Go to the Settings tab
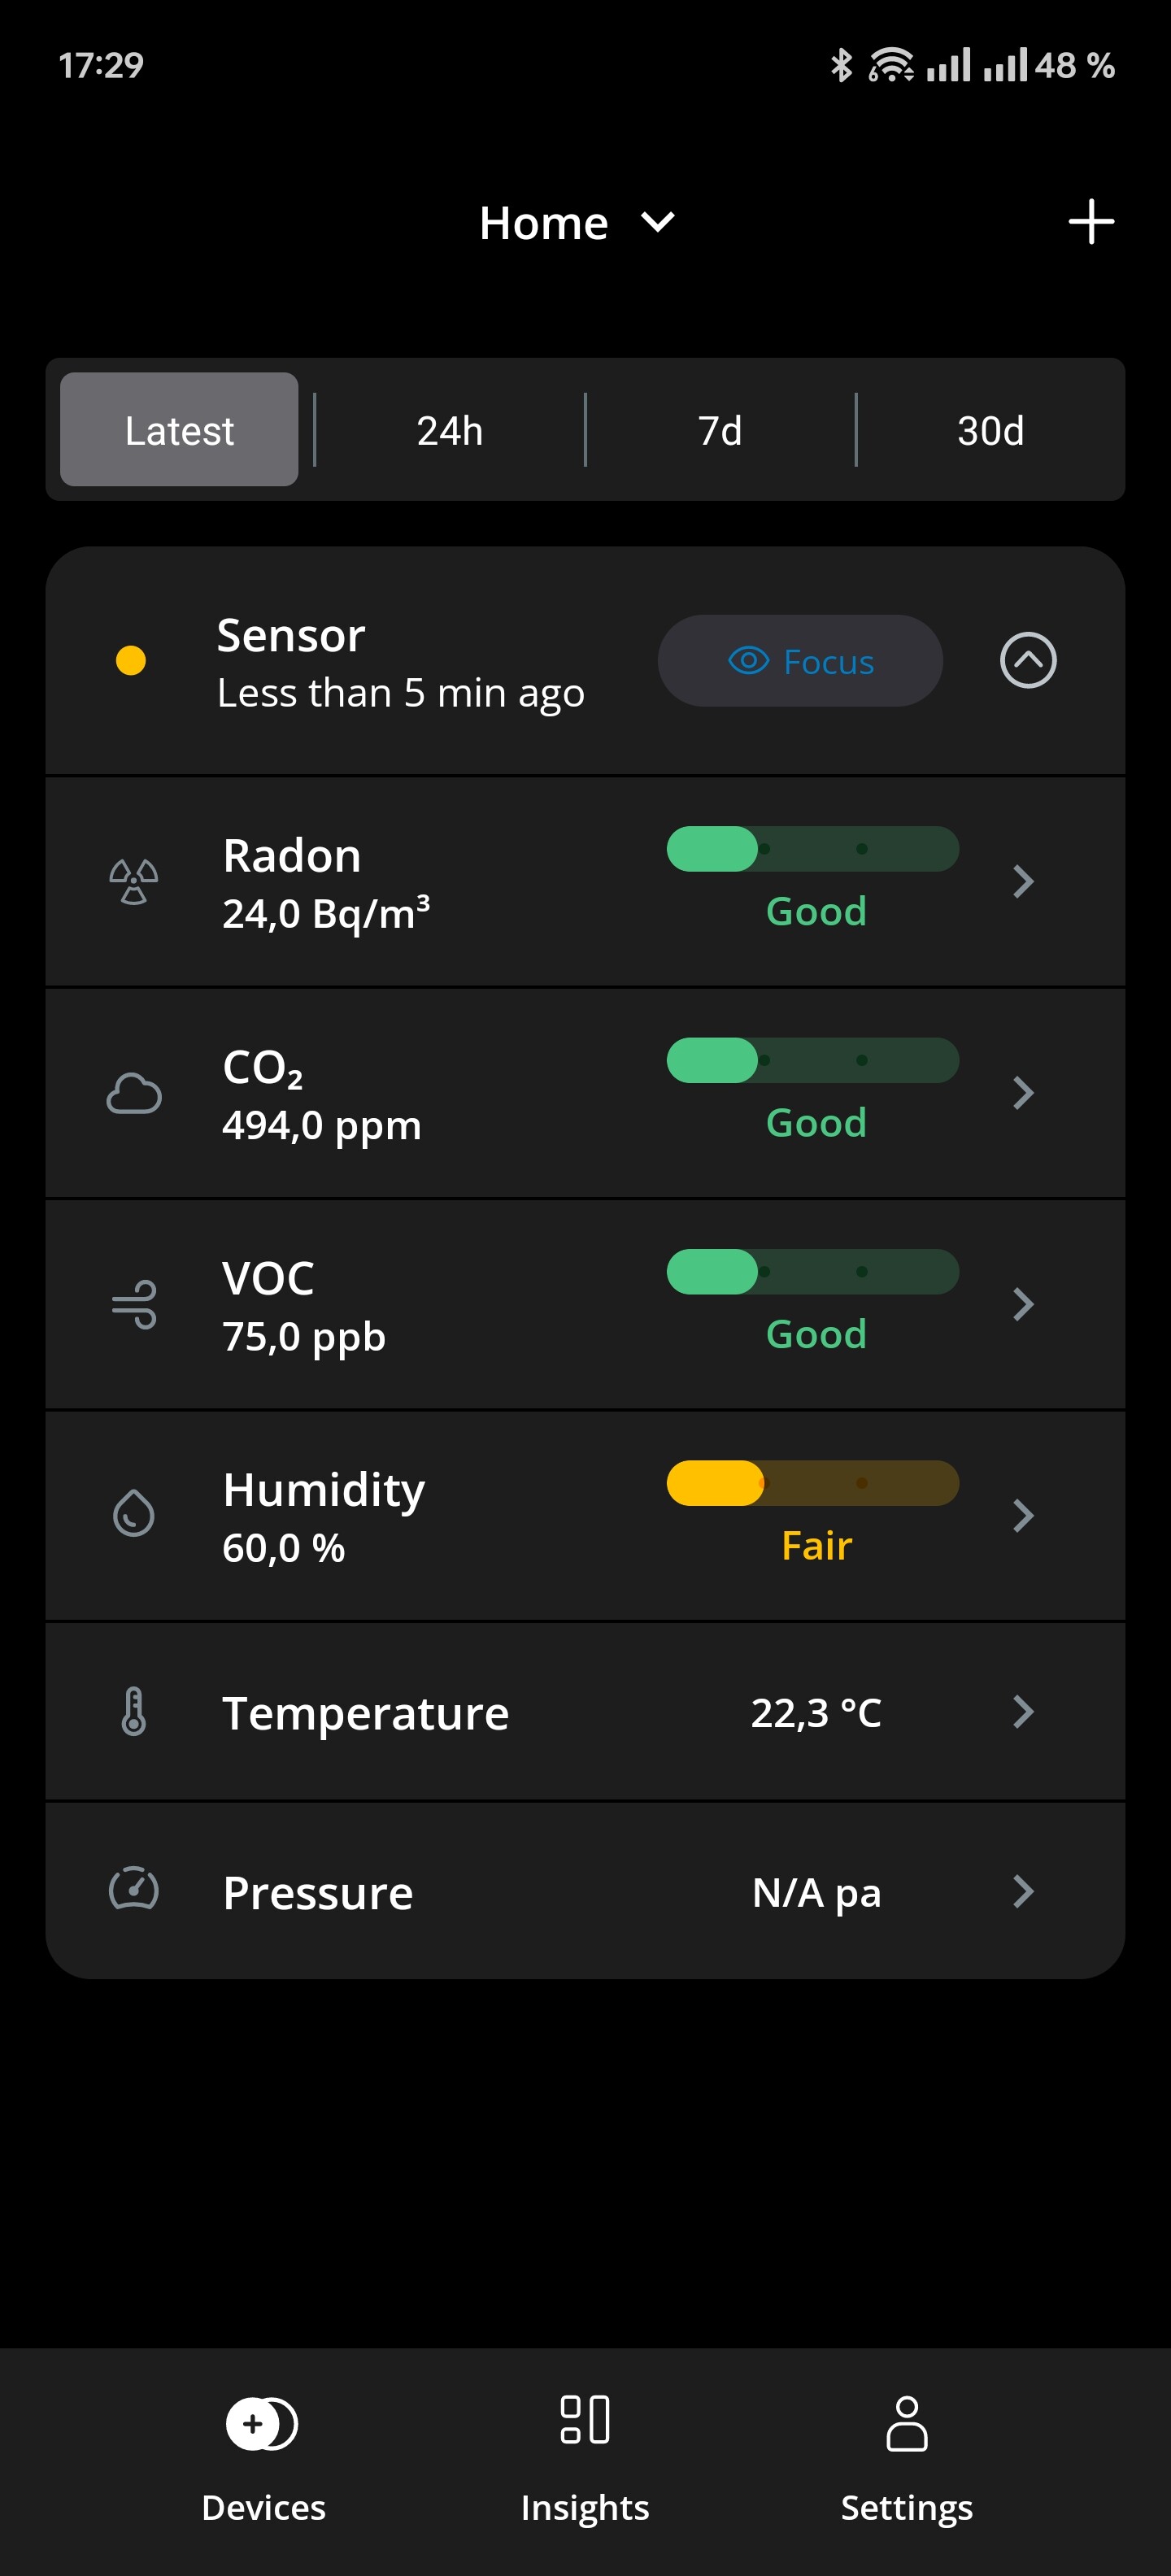 (x=906, y=2451)
